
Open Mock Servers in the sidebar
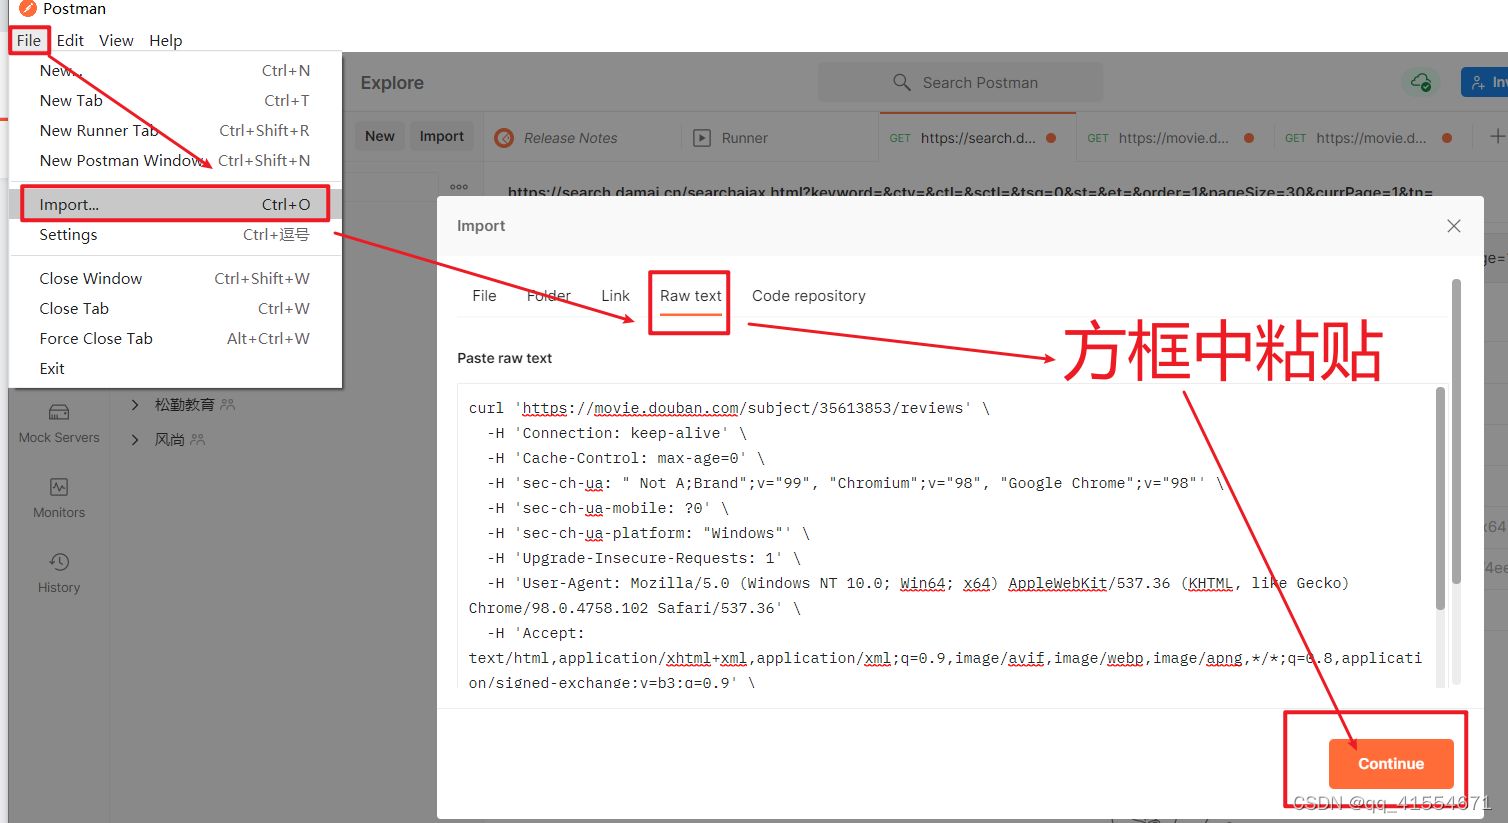tap(59, 423)
